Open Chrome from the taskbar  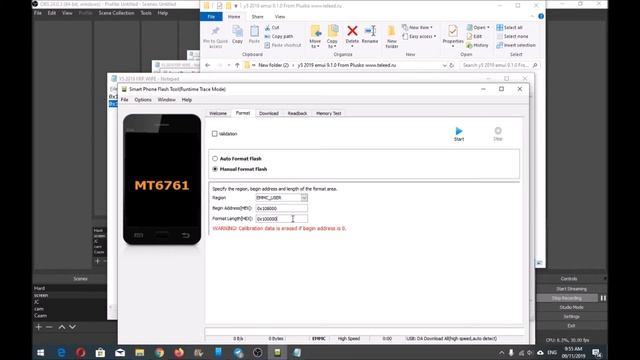click(159, 353)
